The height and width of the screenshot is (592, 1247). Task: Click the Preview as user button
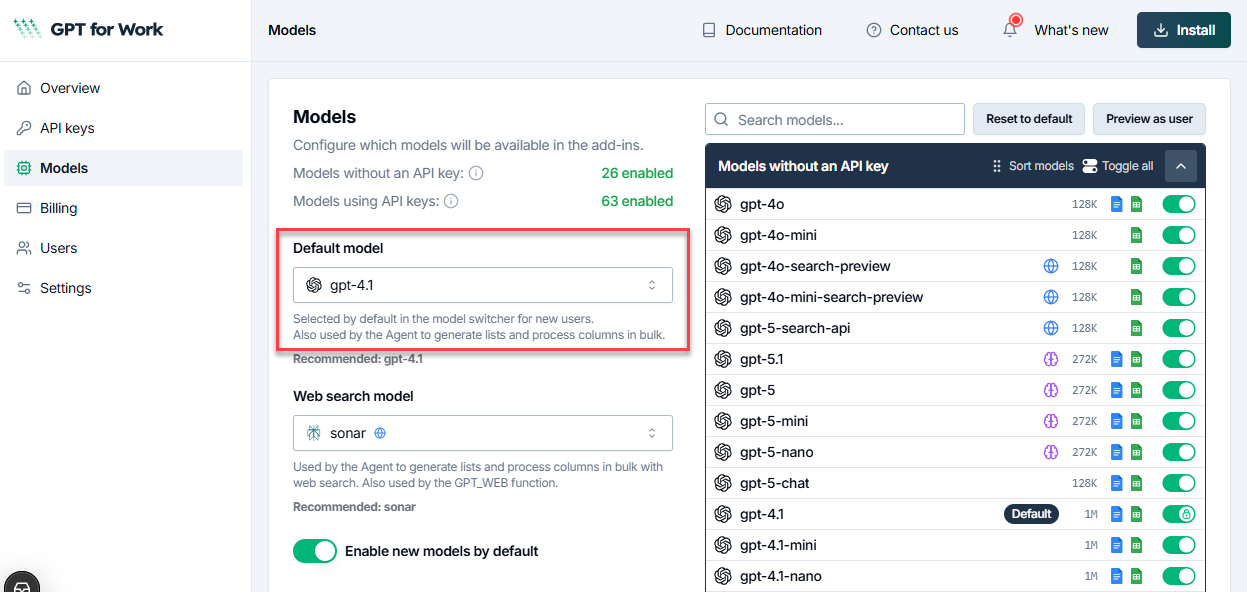pos(1149,119)
